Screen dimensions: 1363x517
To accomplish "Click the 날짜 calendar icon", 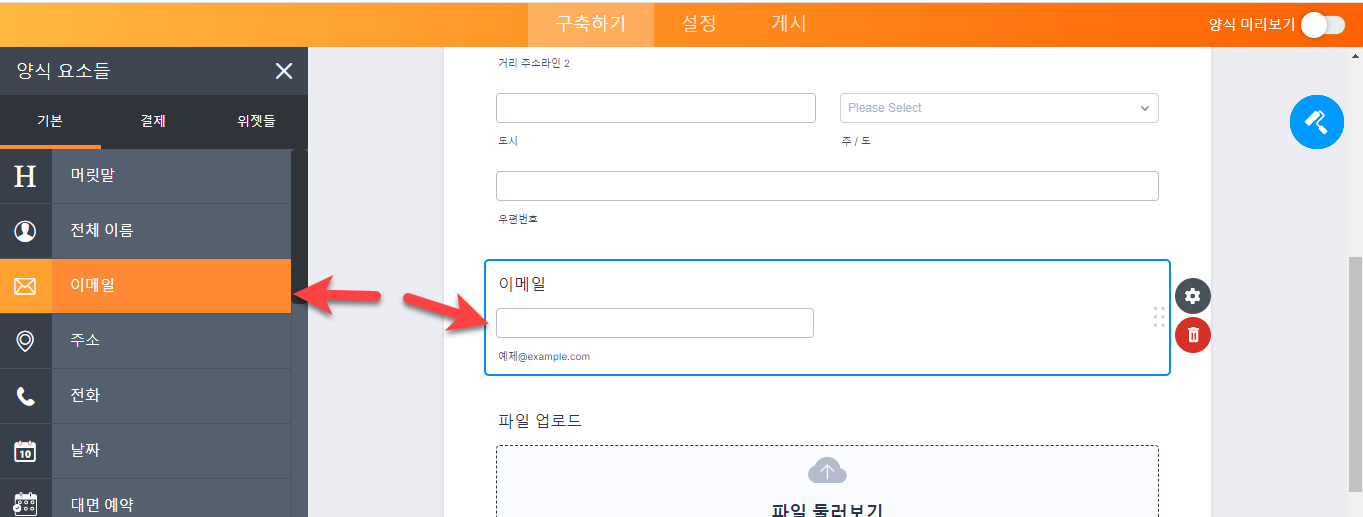I will 25,451.
